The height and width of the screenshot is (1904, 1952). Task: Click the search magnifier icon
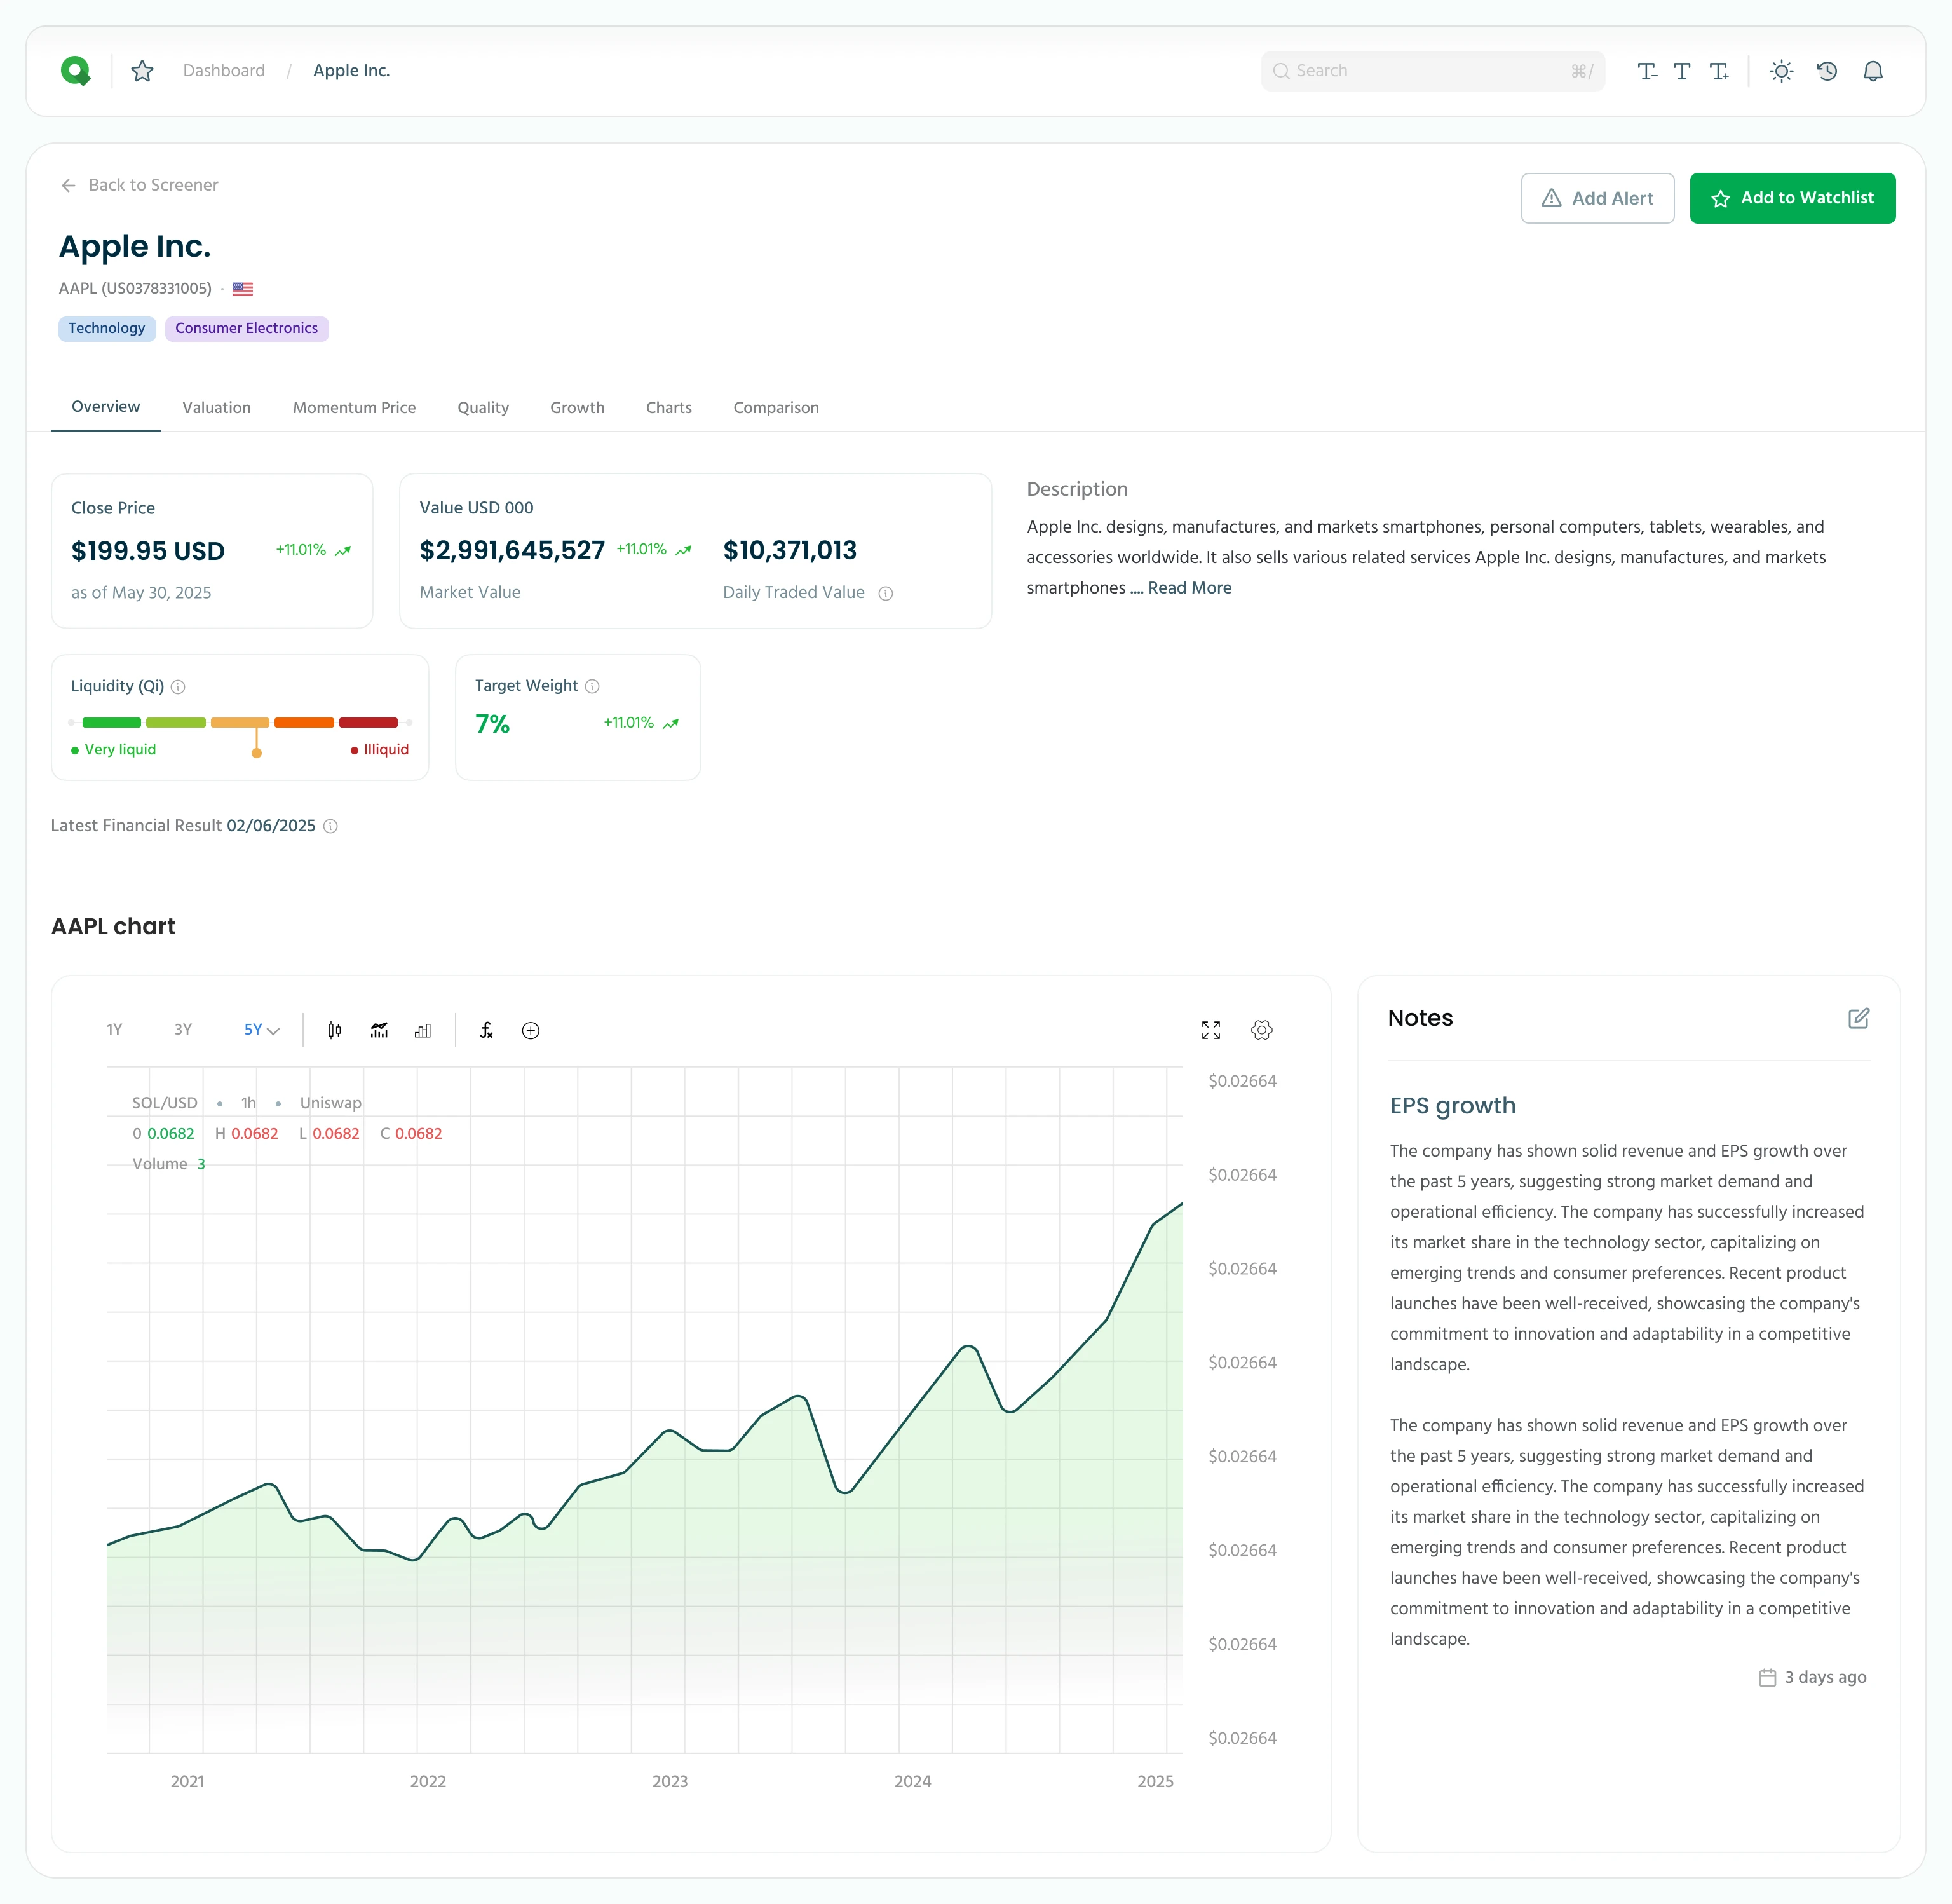(1281, 71)
